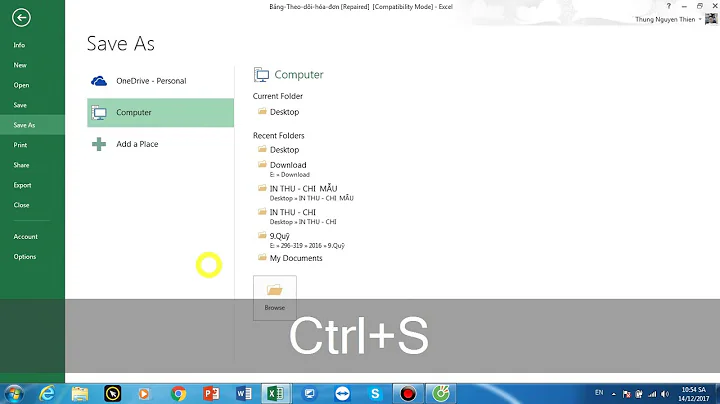Open TeamViewer from taskbar

coord(342,394)
